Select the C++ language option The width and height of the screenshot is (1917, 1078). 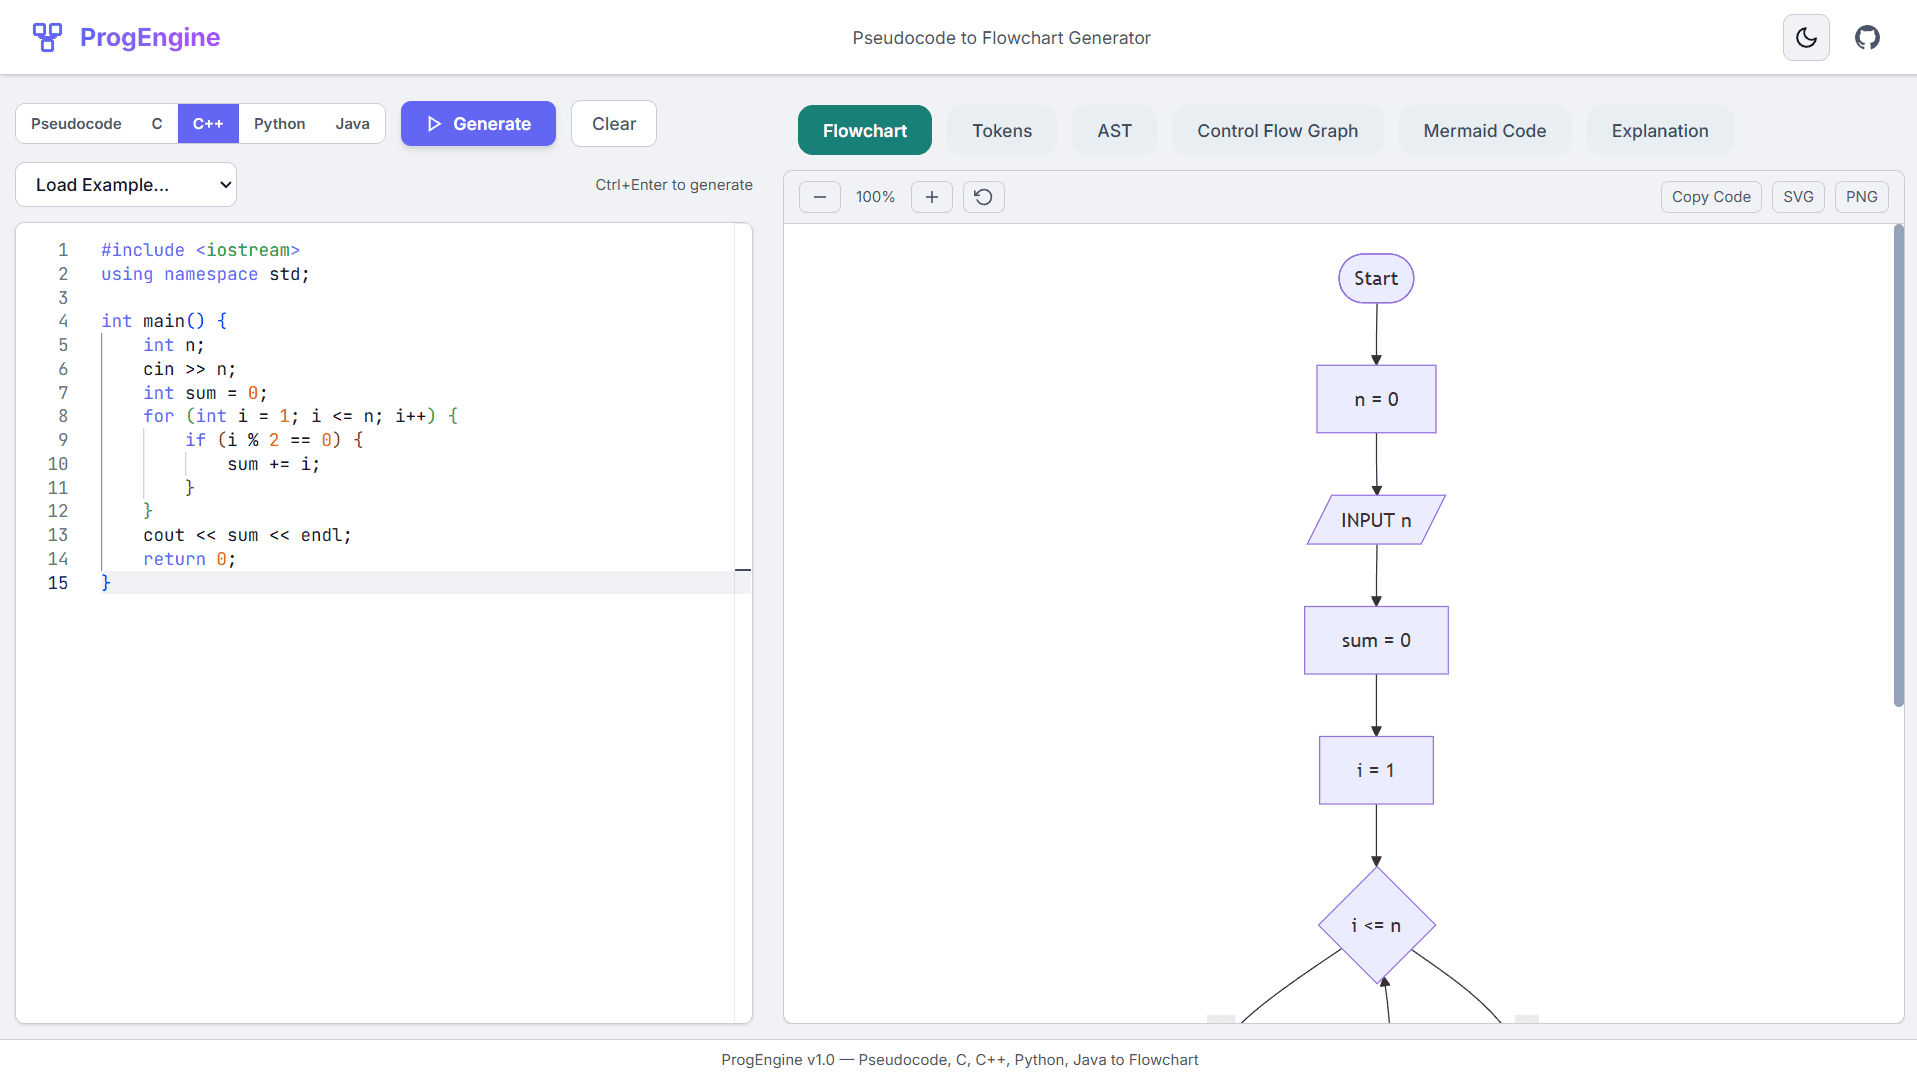coord(208,124)
